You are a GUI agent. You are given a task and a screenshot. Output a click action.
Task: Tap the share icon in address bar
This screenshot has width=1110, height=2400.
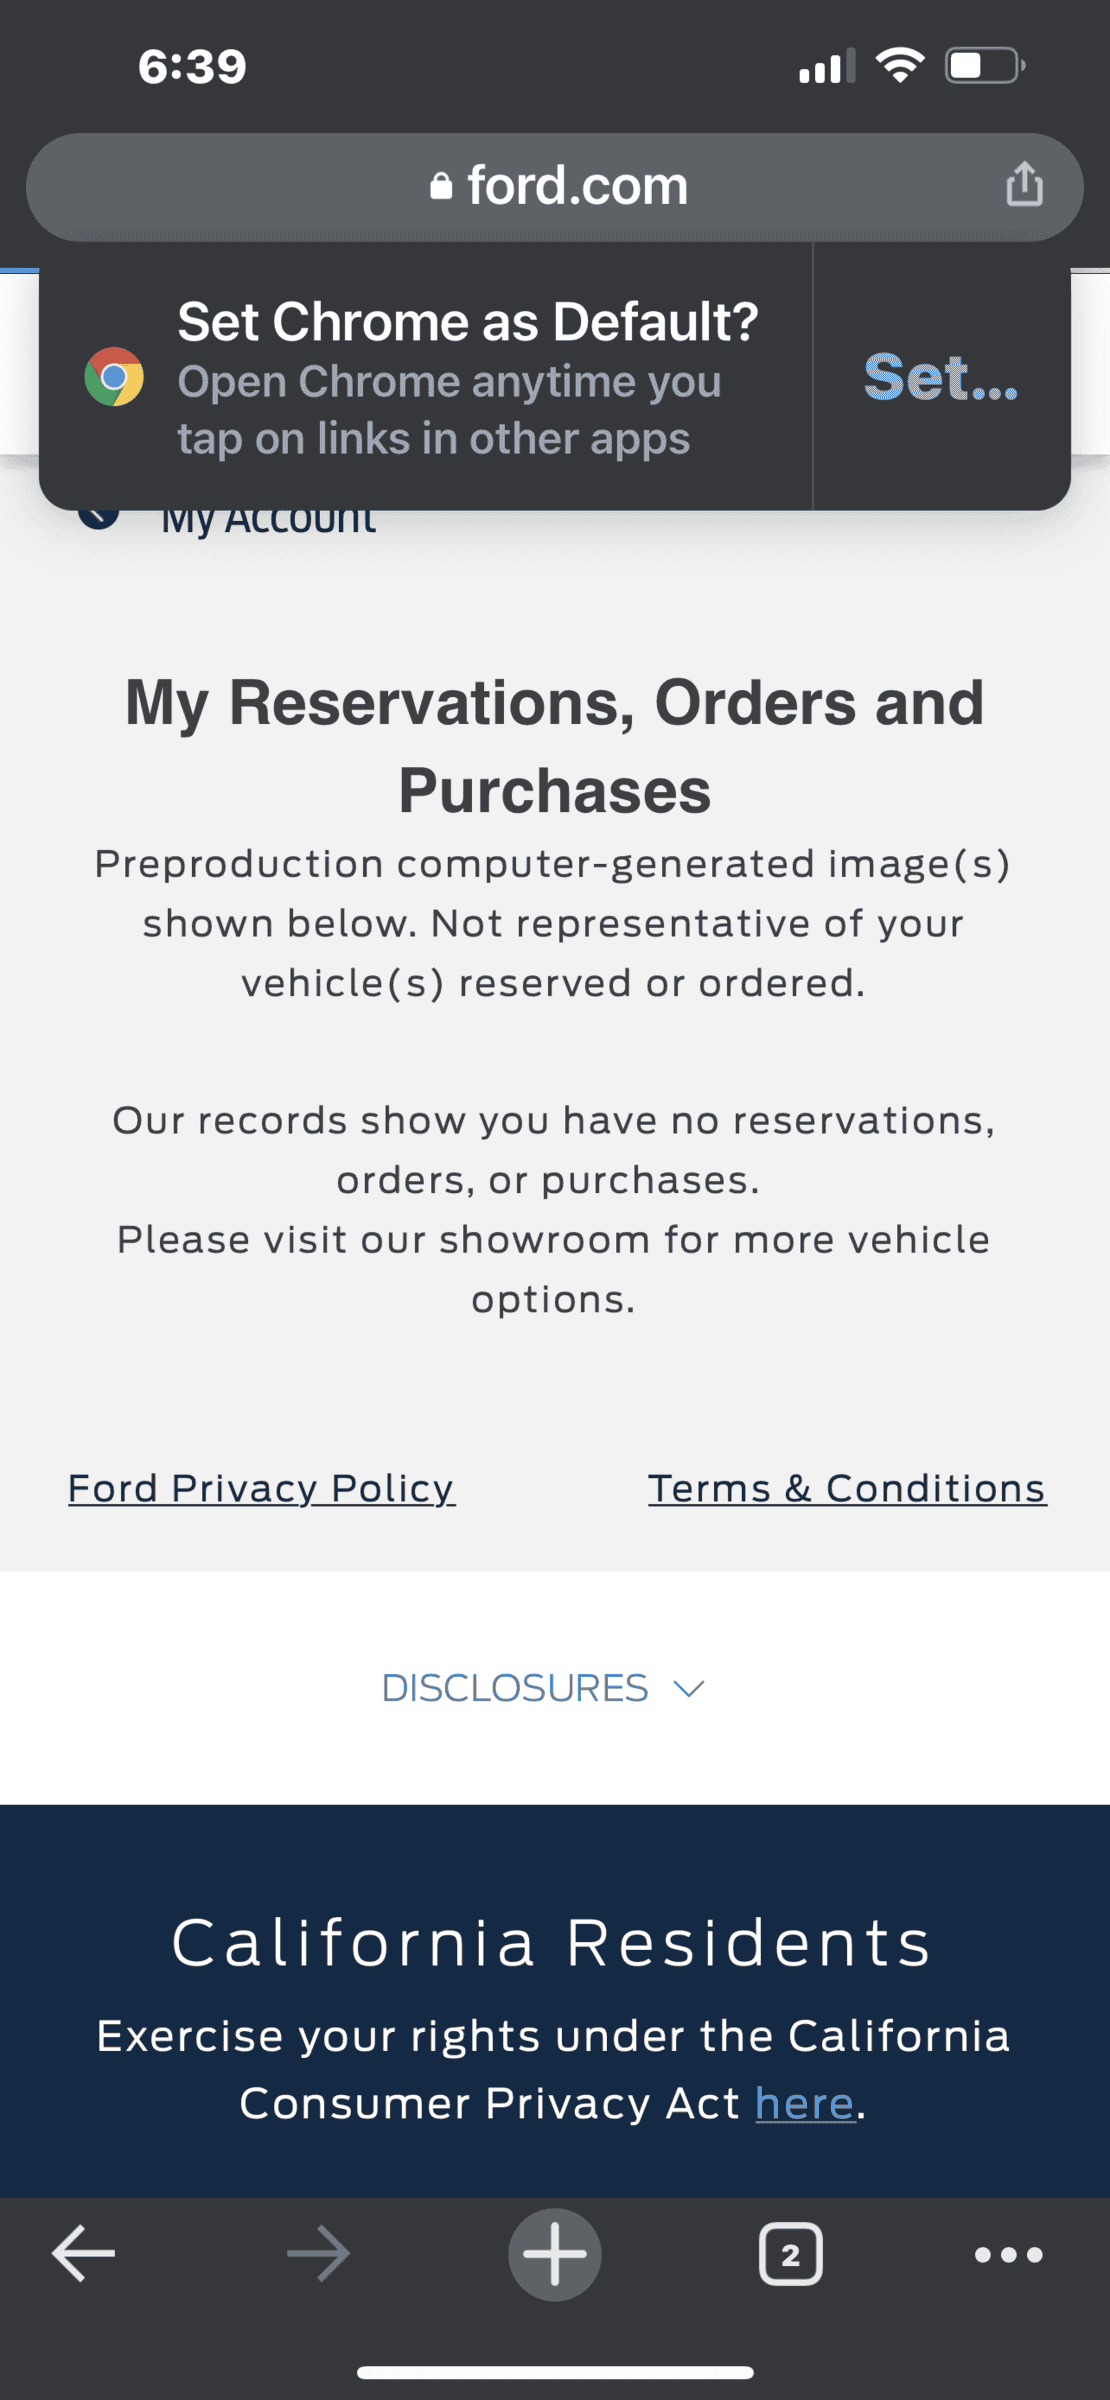(x=1024, y=185)
